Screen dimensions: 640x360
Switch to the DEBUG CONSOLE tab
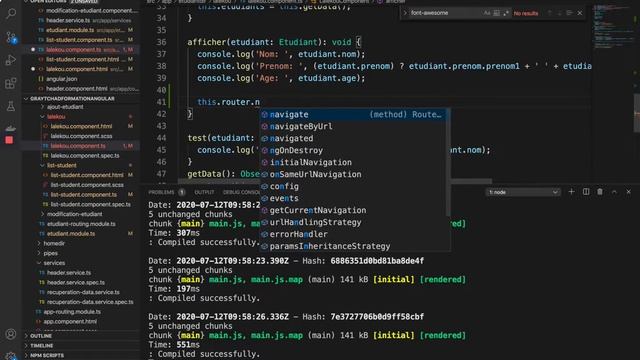[241, 192]
